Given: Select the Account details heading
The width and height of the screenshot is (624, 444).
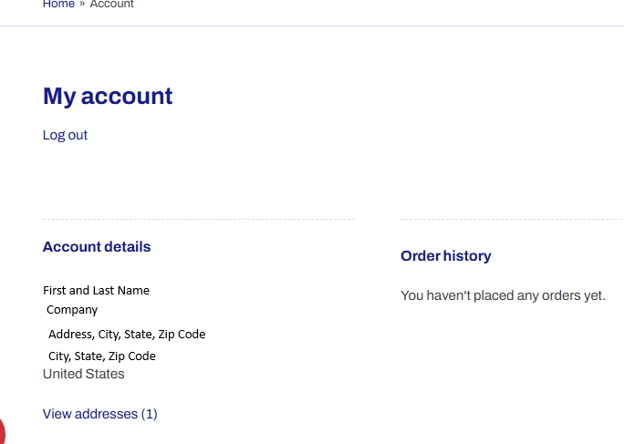Looking at the screenshot, I should click(97, 247).
